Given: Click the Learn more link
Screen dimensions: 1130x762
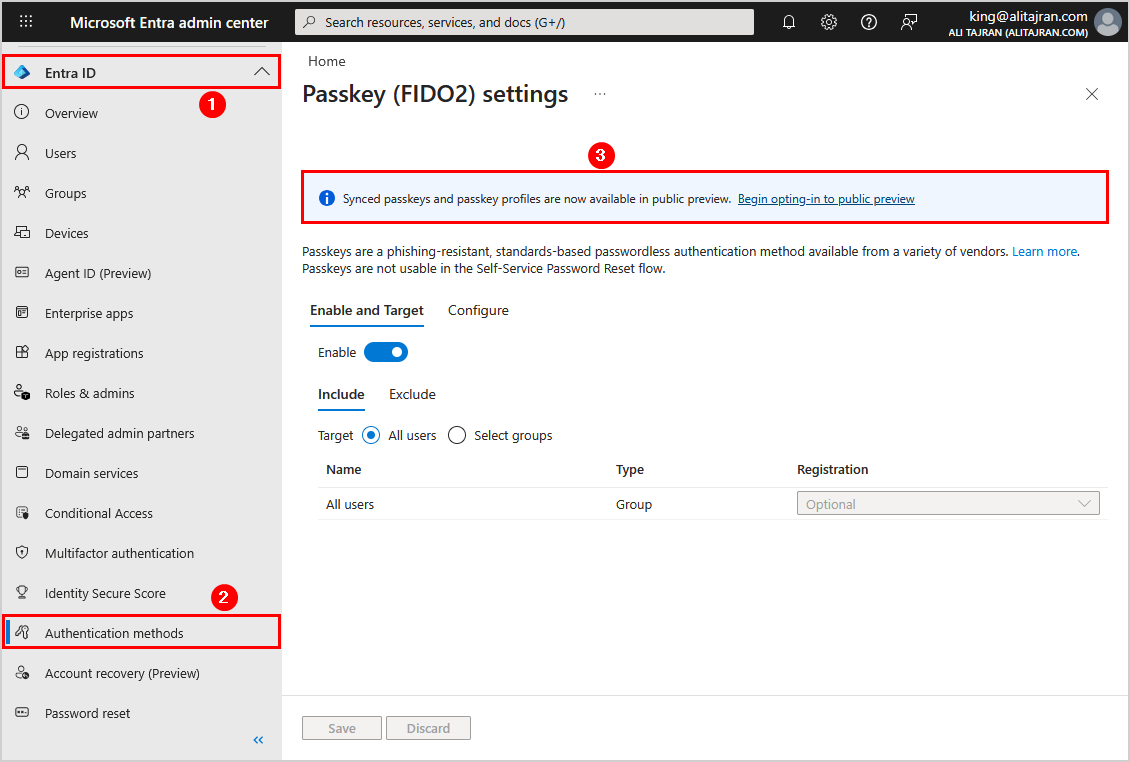Looking at the screenshot, I should click(1044, 252).
